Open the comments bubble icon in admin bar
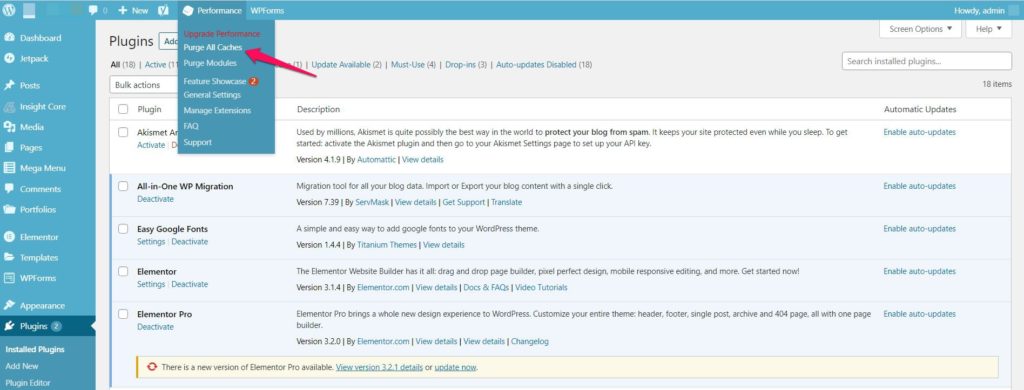 tap(93, 10)
